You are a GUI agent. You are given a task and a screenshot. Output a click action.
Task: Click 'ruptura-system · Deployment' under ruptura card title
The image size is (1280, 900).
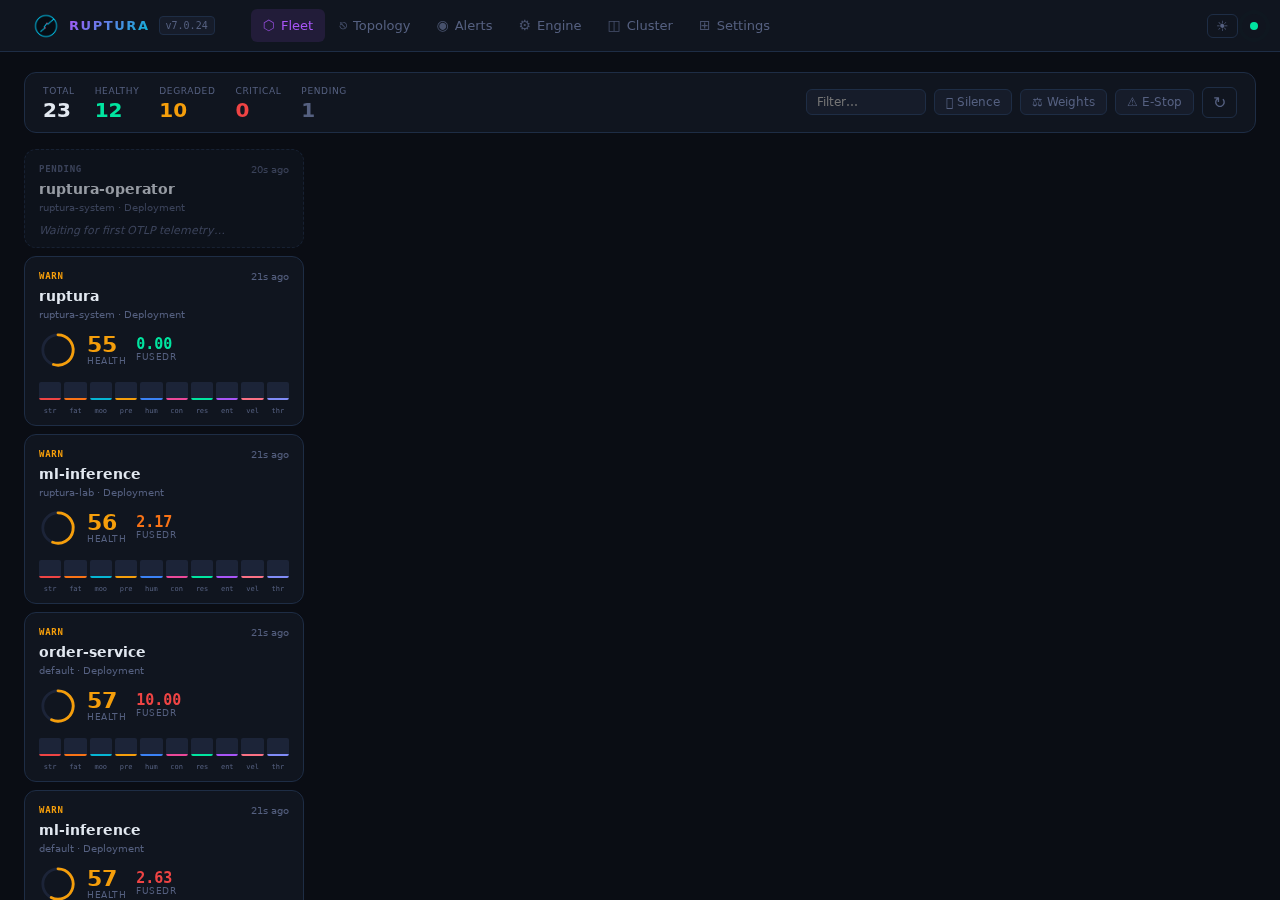pyautogui.click(x=112, y=315)
